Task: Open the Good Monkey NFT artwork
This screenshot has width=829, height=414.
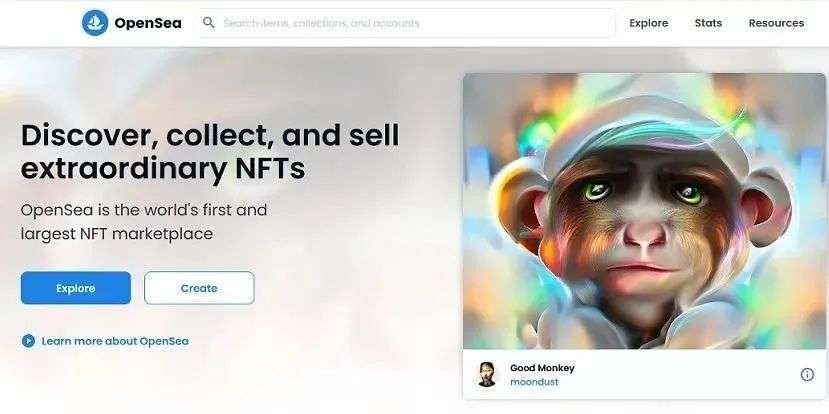Action: [x=644, y=211]
